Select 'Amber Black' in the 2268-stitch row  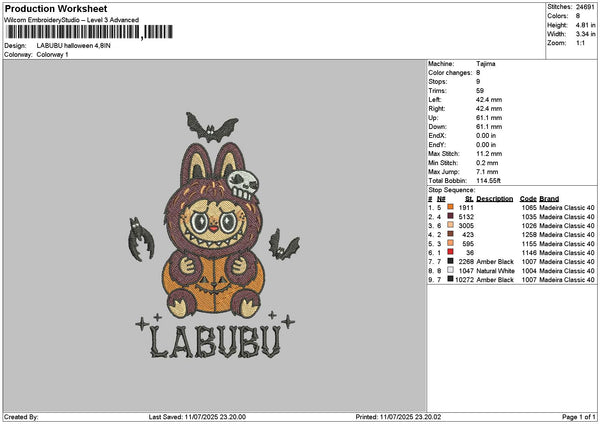coord(495,261)
